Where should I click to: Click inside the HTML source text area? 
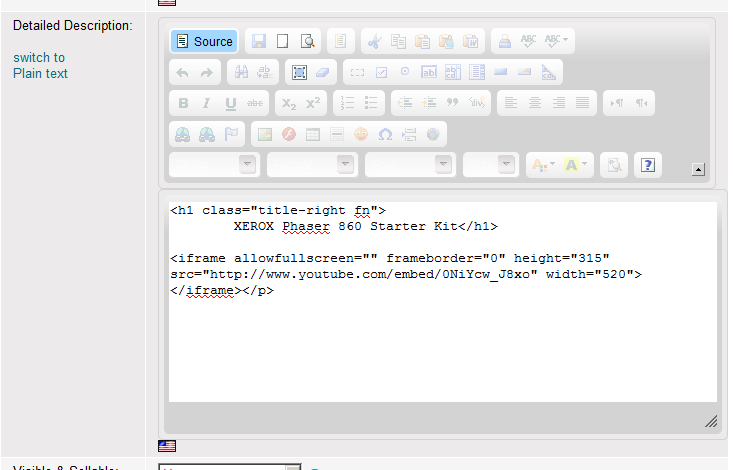pyautogui.click(x=442, y=340)
